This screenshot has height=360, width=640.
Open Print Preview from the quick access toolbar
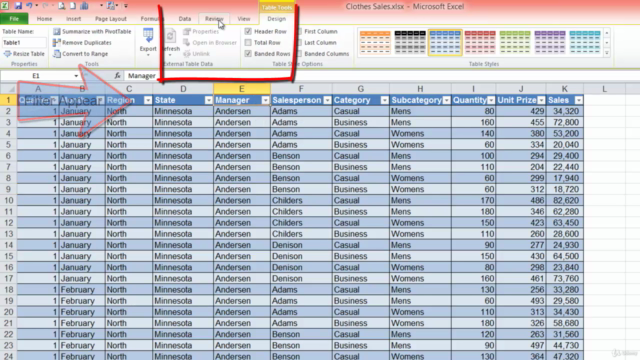tap(61, 6)
